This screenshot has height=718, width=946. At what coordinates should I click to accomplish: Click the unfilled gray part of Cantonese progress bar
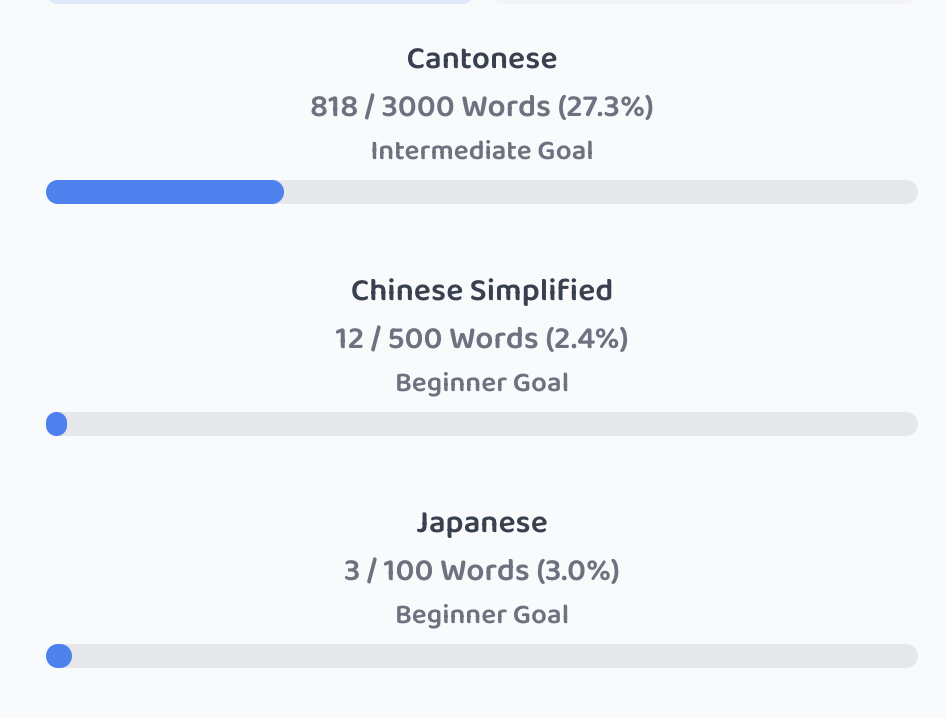point(600,192)
